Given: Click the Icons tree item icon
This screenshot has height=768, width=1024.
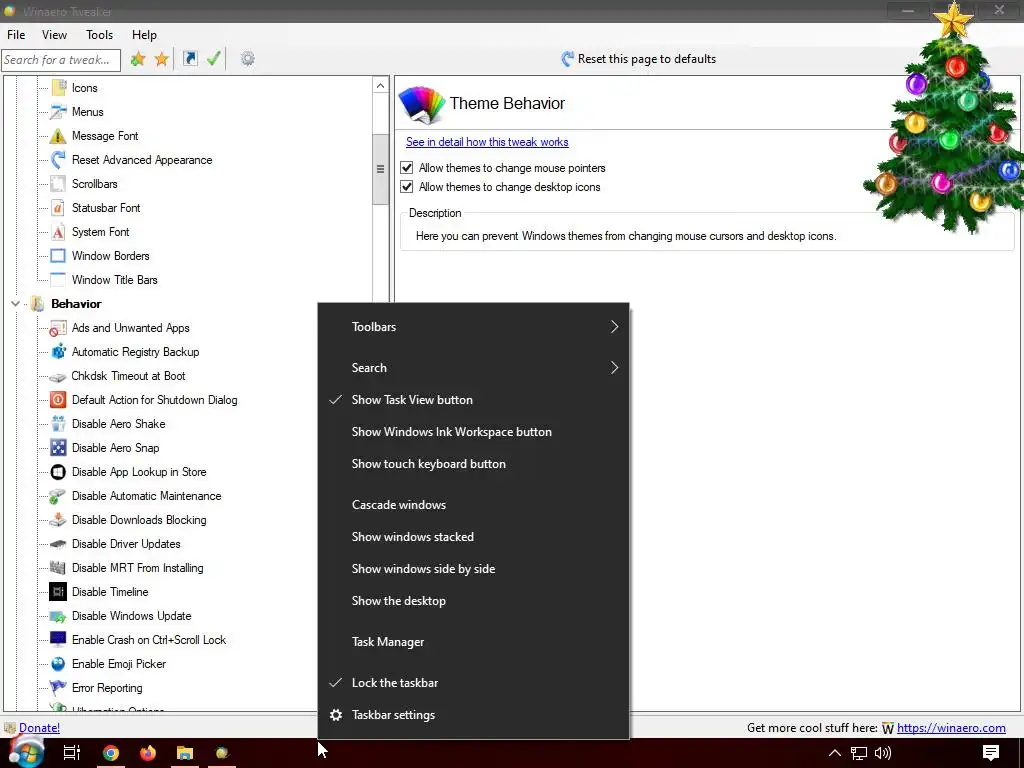Looking at the screenshot, I should coord(58,88).
